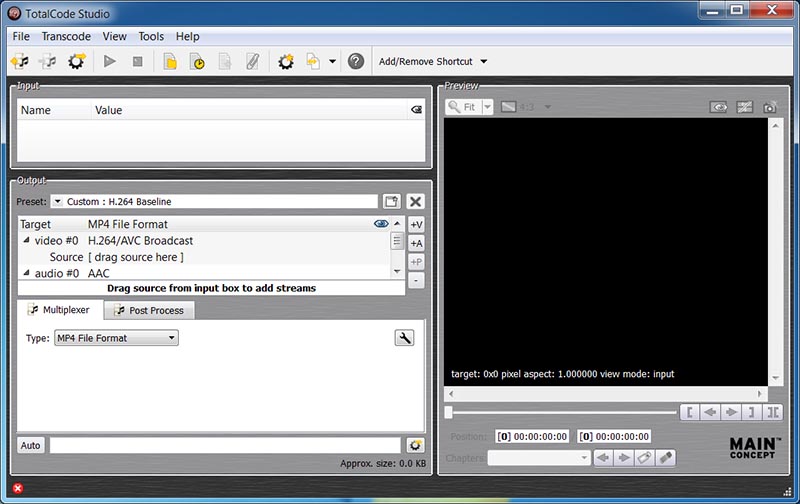Viewport: 800px width, 504px height.
Task: Collapse the audio #0 tree node
Action: point(27,273)
